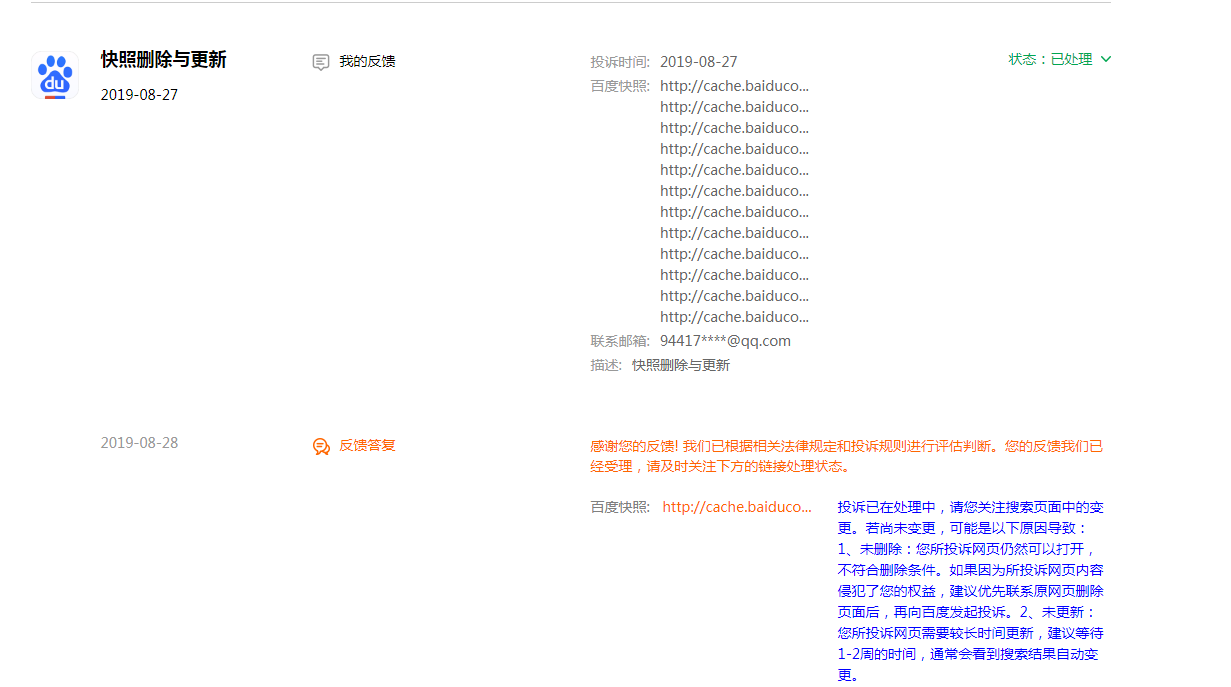Click complaint time value 2019-08-27
This screenshot has height=687, width=1231.
699,62
